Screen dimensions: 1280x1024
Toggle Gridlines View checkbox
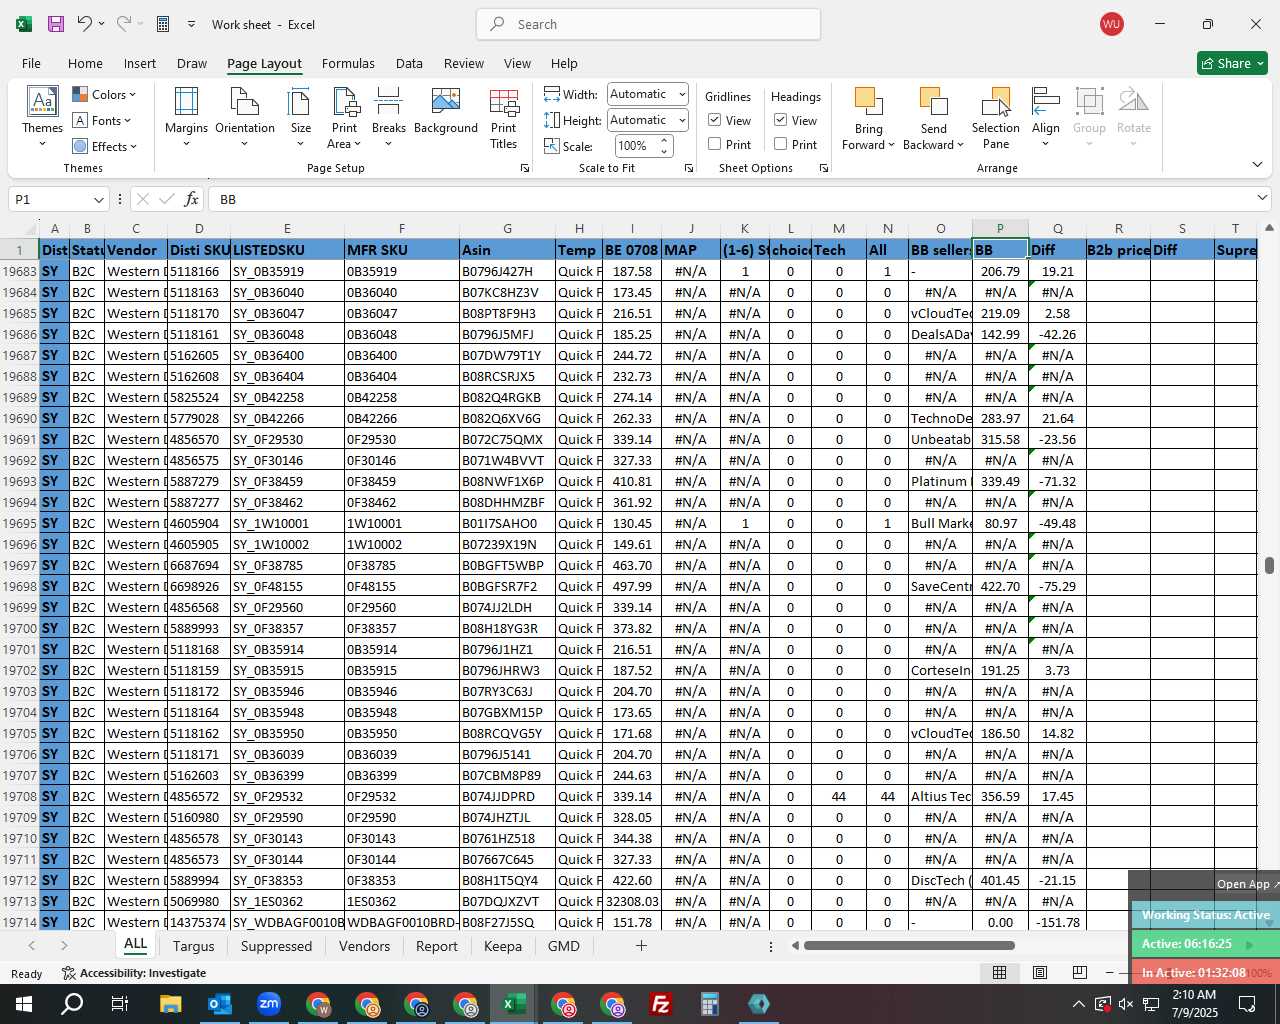[715, 120]
